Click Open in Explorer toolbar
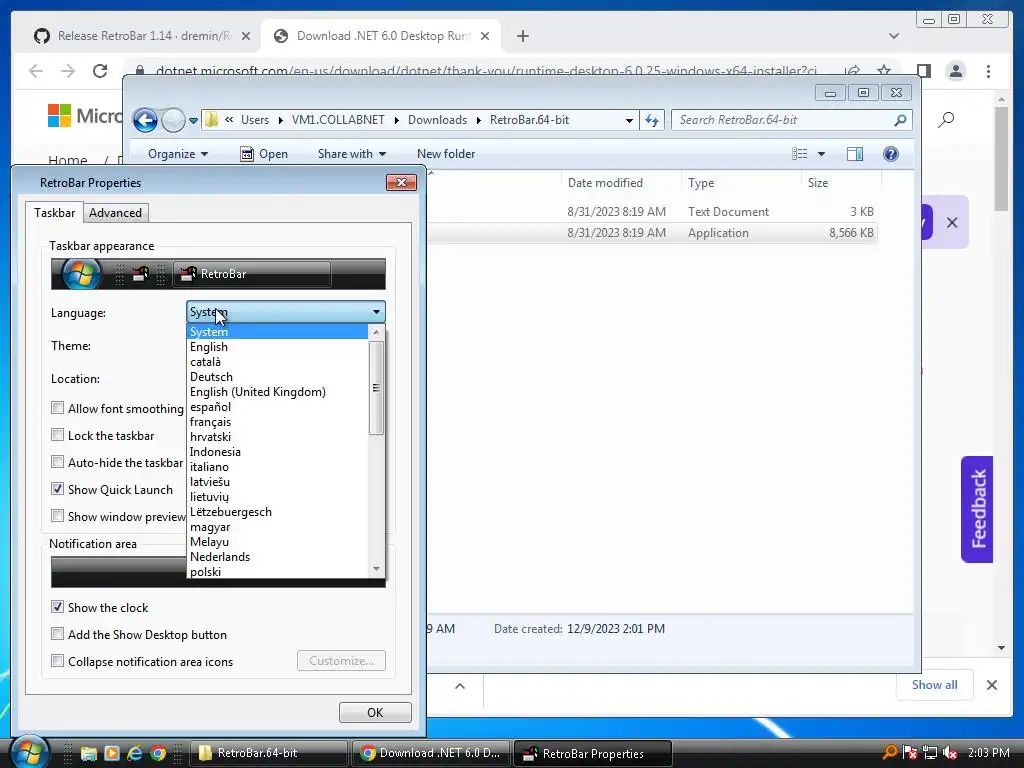The width and height of the screenshot is (1024, 768). [264, 153]
